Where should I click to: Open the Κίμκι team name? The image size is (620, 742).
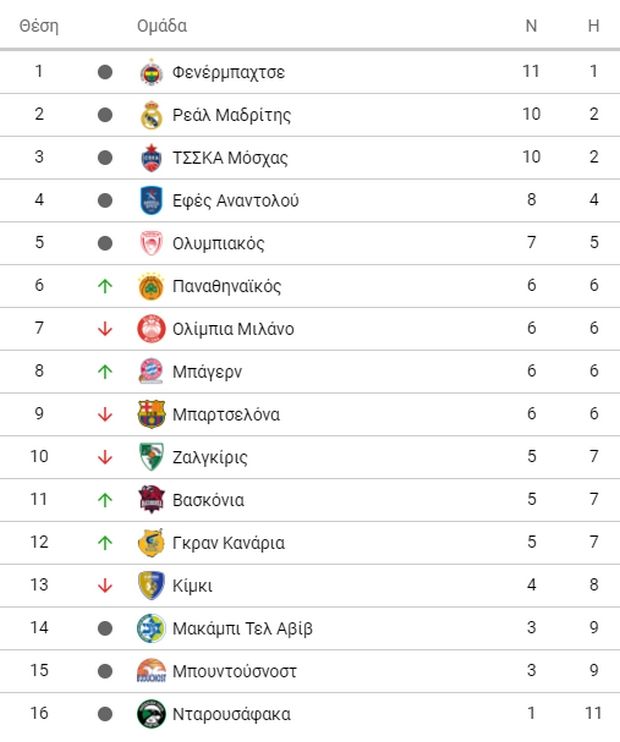click(x=192, y=586)
